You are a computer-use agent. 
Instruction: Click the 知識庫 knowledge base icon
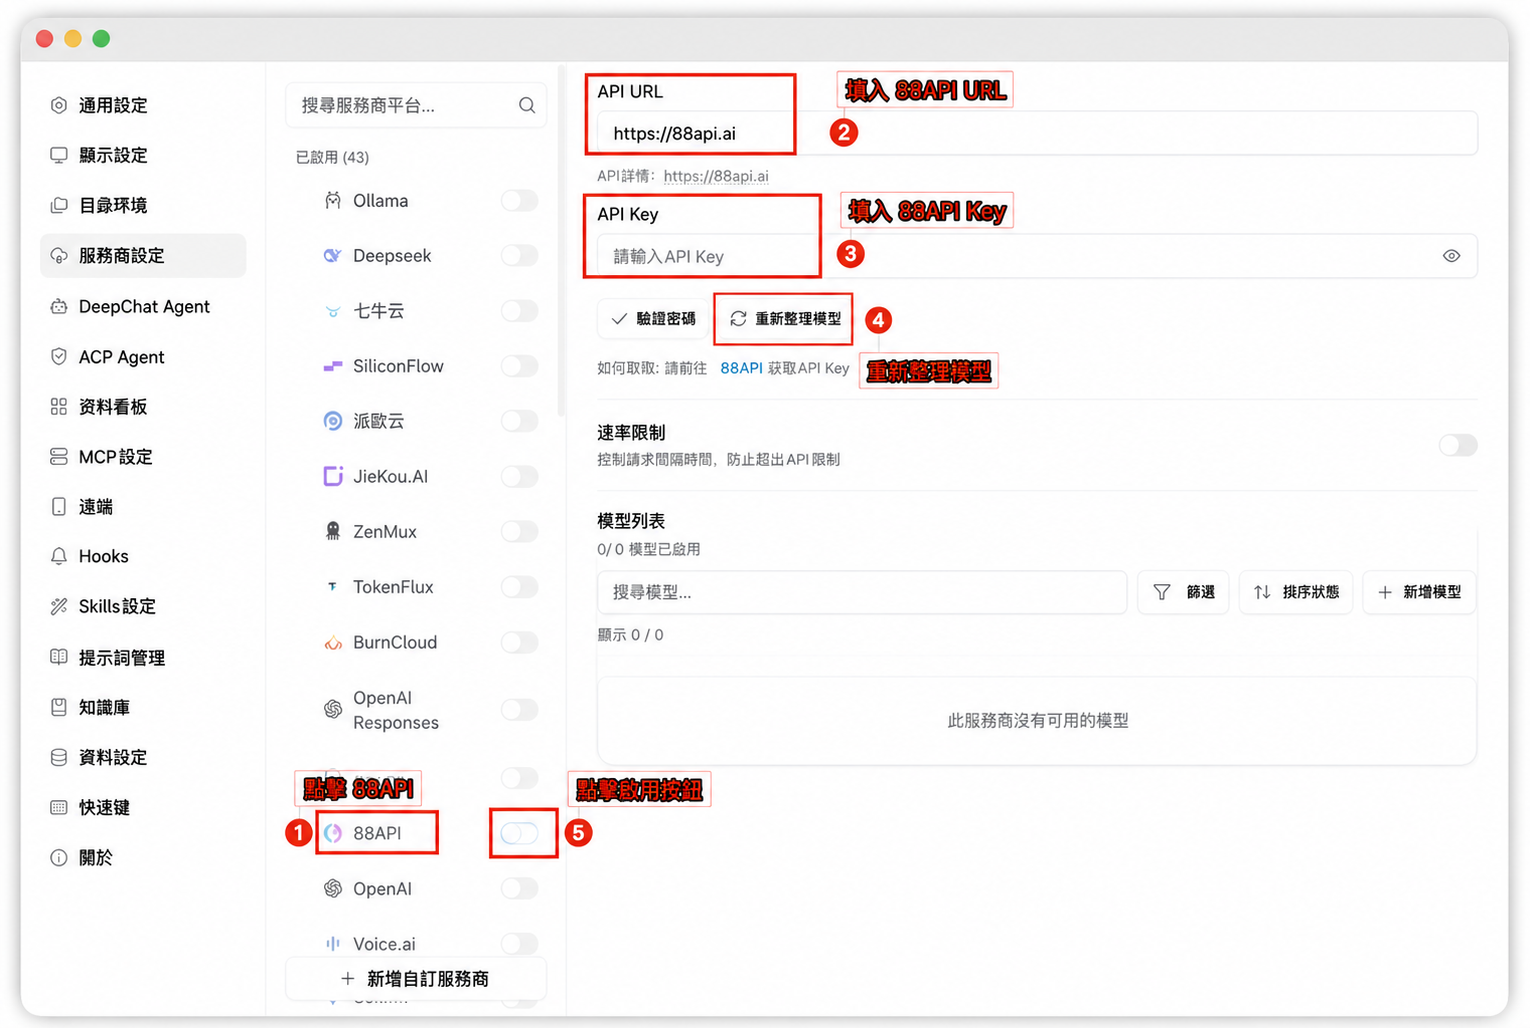[59, 707]
